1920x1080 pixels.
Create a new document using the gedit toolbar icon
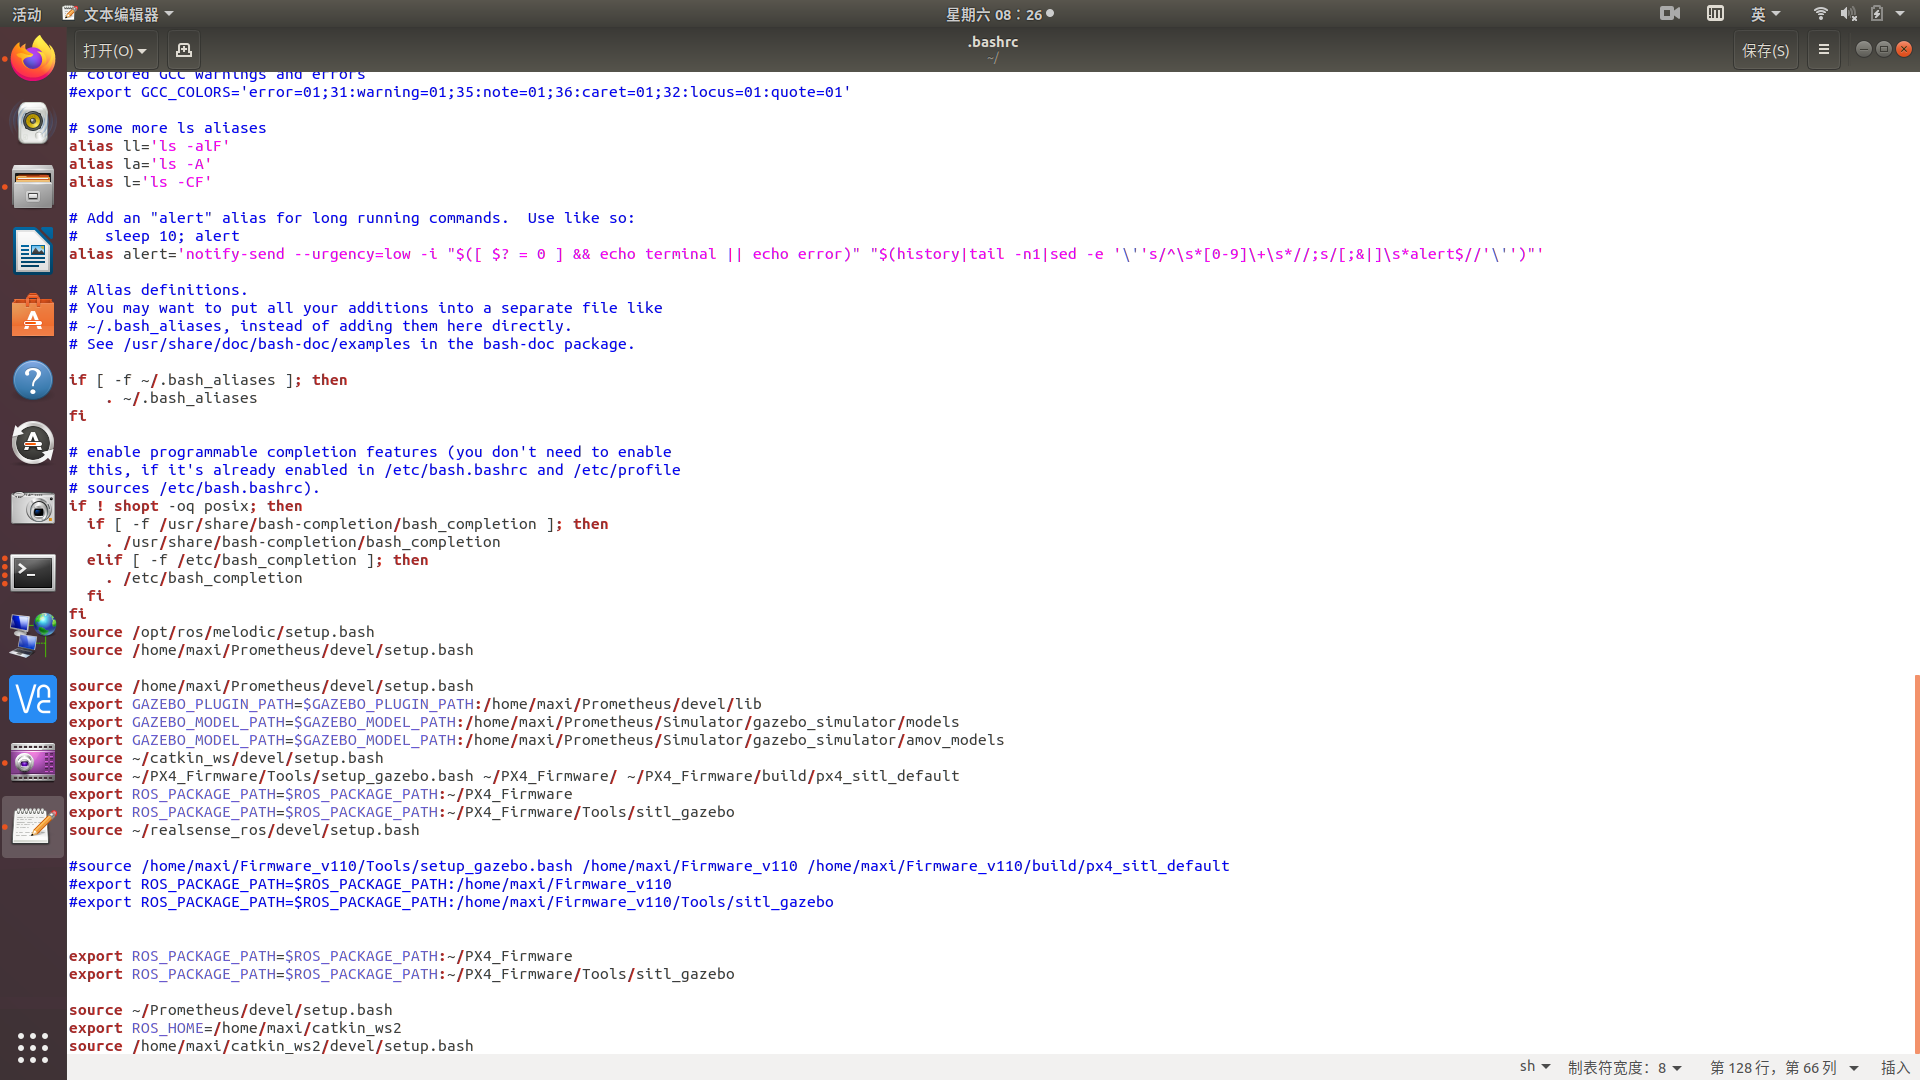click(x=183, y=49)
